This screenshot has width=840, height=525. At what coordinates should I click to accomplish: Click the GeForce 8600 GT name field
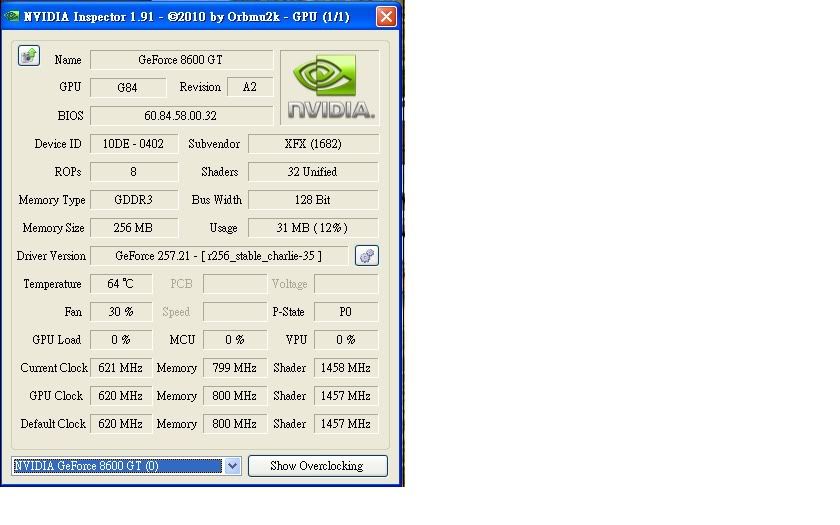[x=181, y=60]
